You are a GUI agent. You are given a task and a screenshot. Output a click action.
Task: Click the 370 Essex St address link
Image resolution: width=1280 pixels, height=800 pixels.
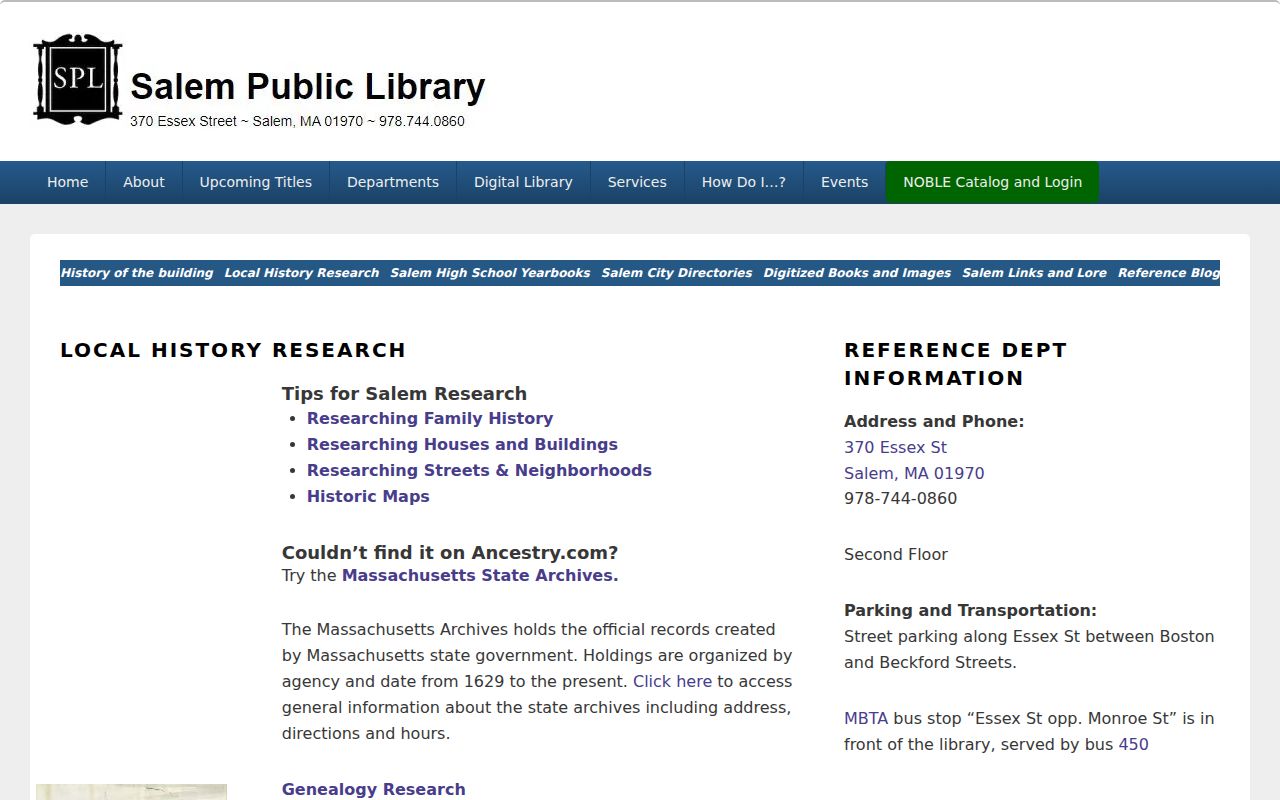coord(895,447)
